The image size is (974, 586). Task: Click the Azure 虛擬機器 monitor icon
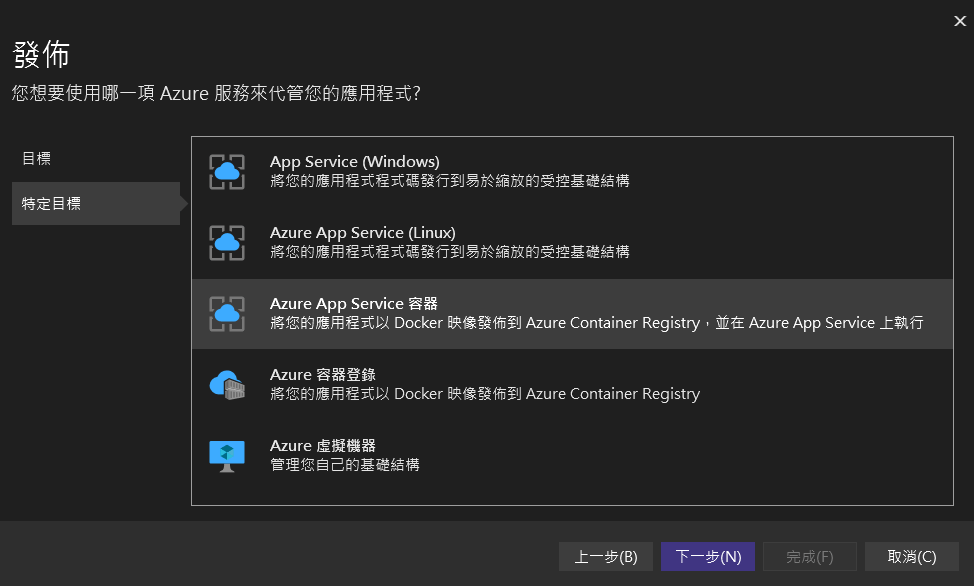(227, 455)
